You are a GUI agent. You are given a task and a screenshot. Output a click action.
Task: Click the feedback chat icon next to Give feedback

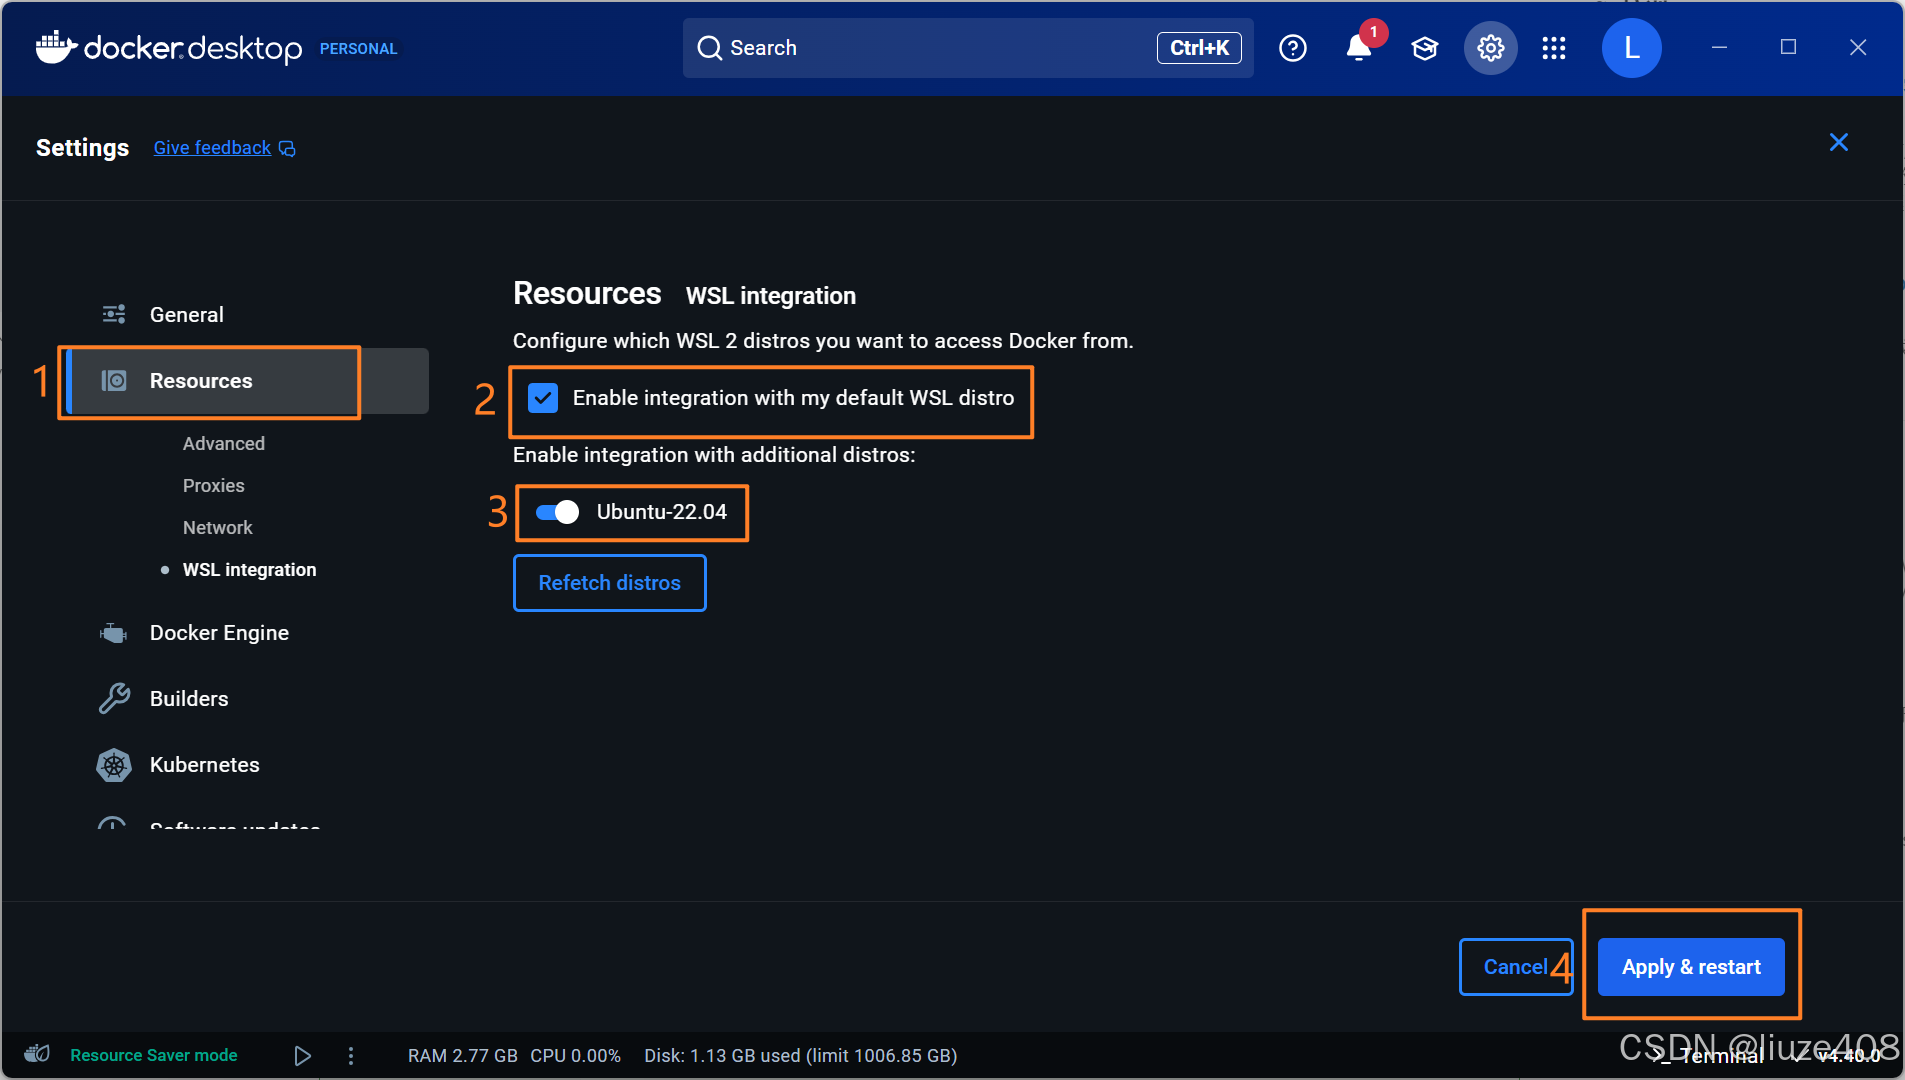pyautogui.click(x=287, y=149)
